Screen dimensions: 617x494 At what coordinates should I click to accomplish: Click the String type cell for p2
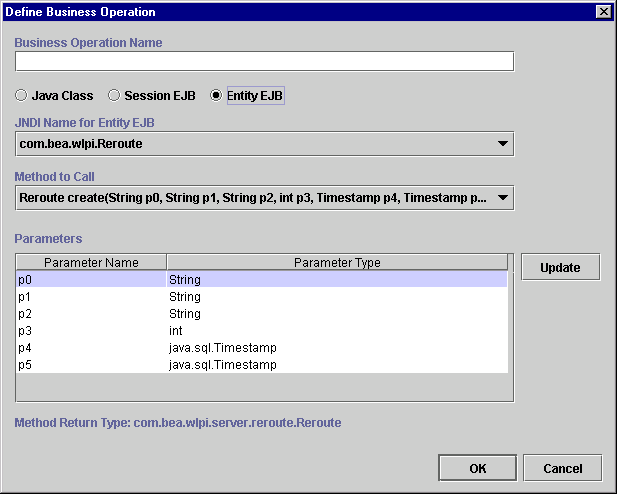point(337,313)
